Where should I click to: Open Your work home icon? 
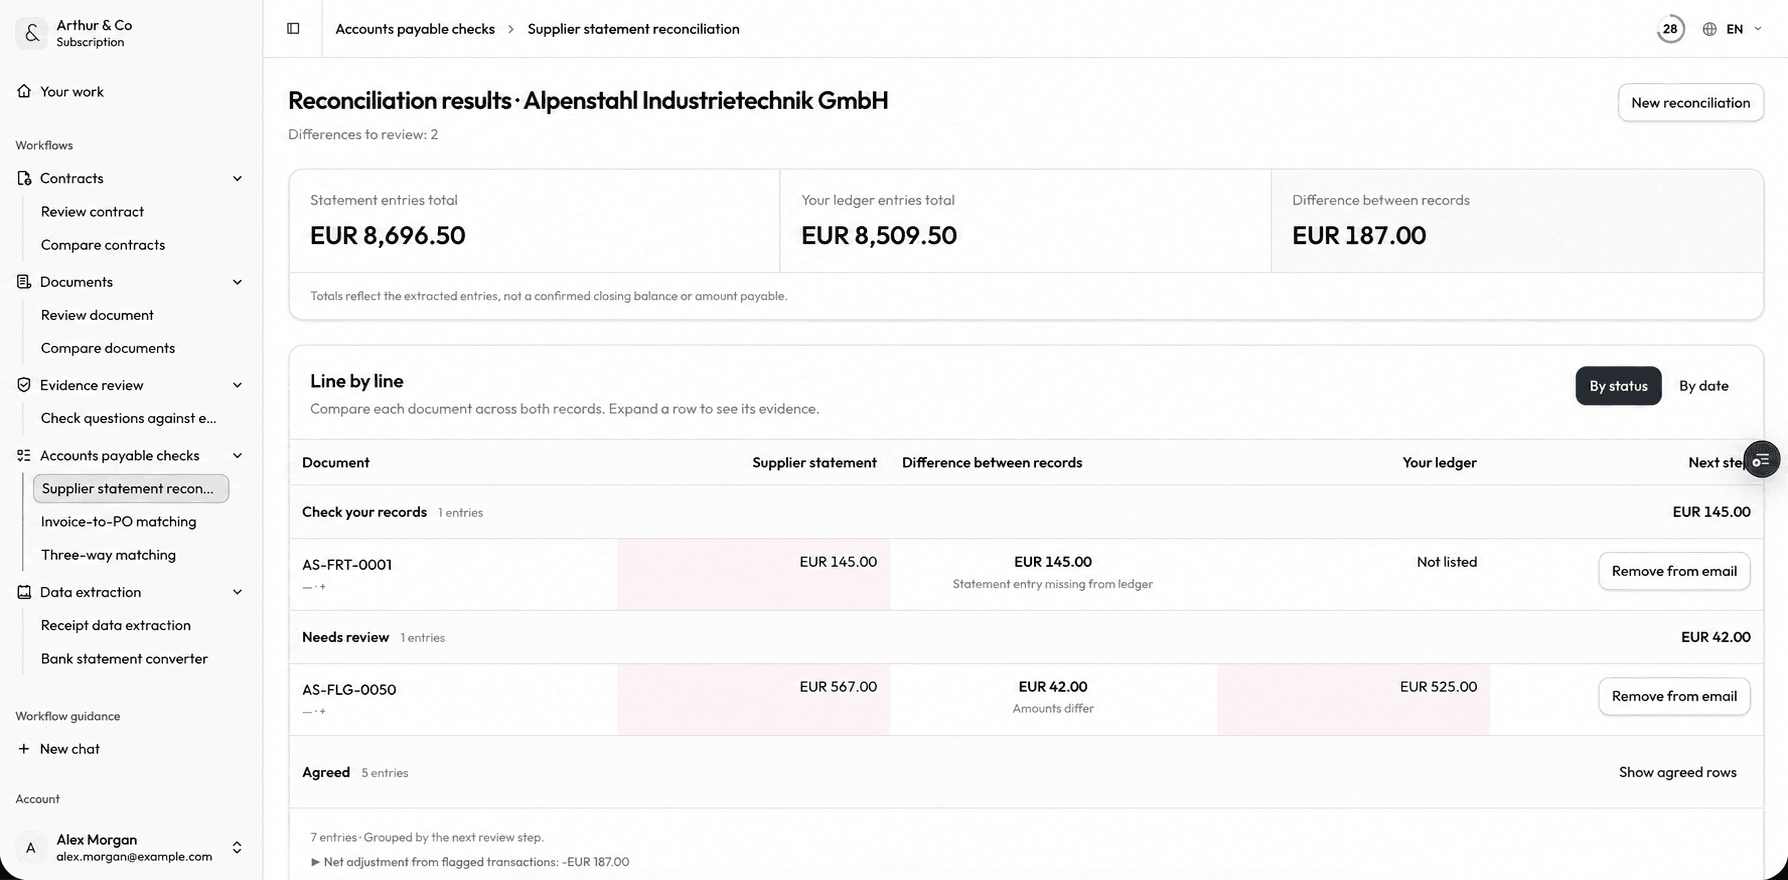(24, 91)
